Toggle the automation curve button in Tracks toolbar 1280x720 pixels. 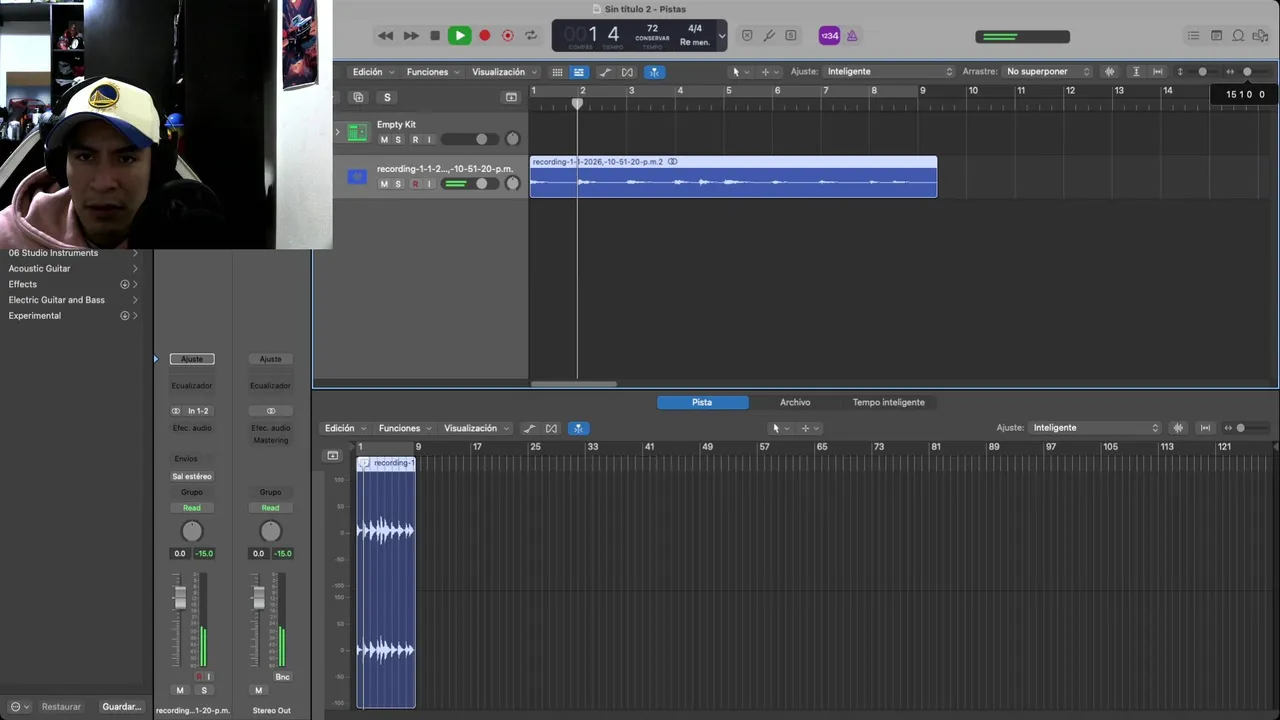click(x=605, y=72)
